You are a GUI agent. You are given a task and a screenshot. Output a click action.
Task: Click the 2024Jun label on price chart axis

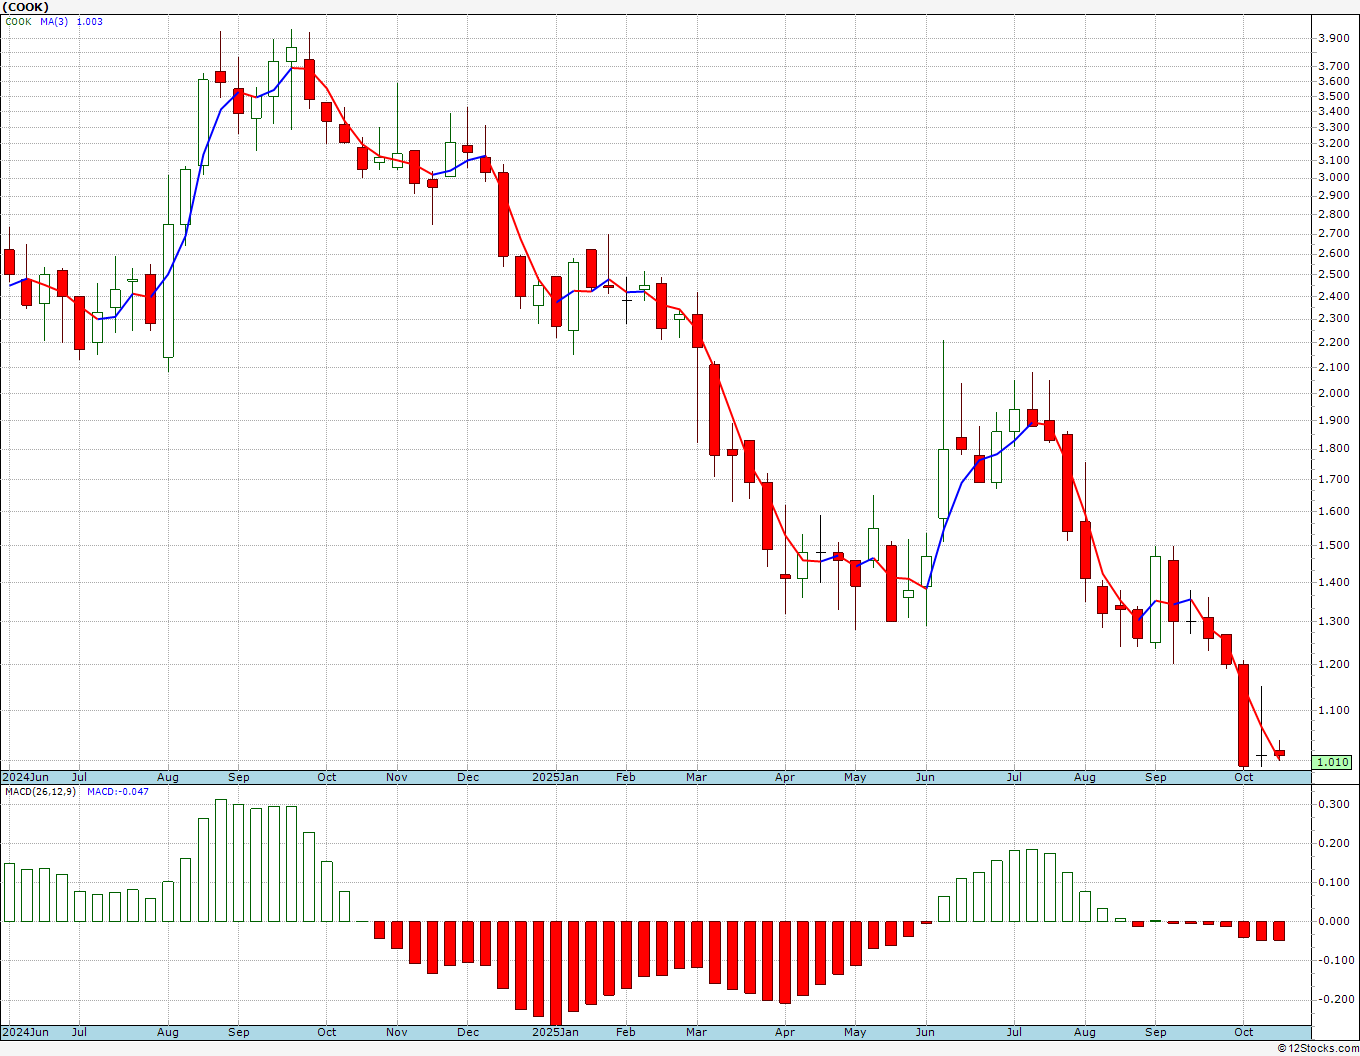(25, 777)
